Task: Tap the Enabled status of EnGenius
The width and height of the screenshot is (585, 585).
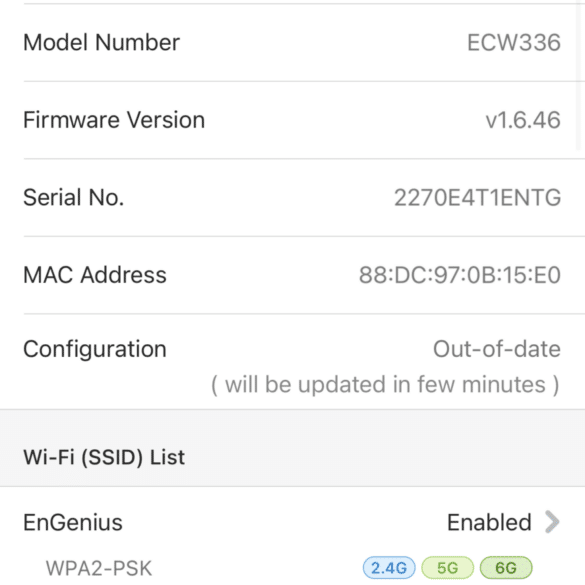Action: pyautogui.click(x=489, y=522)
